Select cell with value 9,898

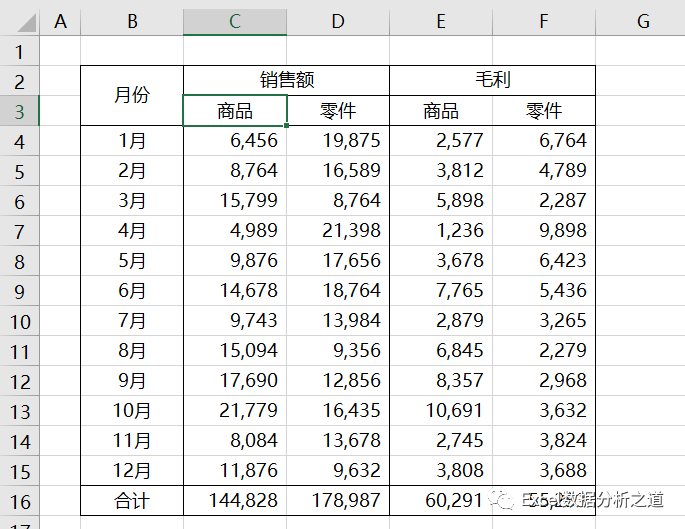[x=544, y=231]
